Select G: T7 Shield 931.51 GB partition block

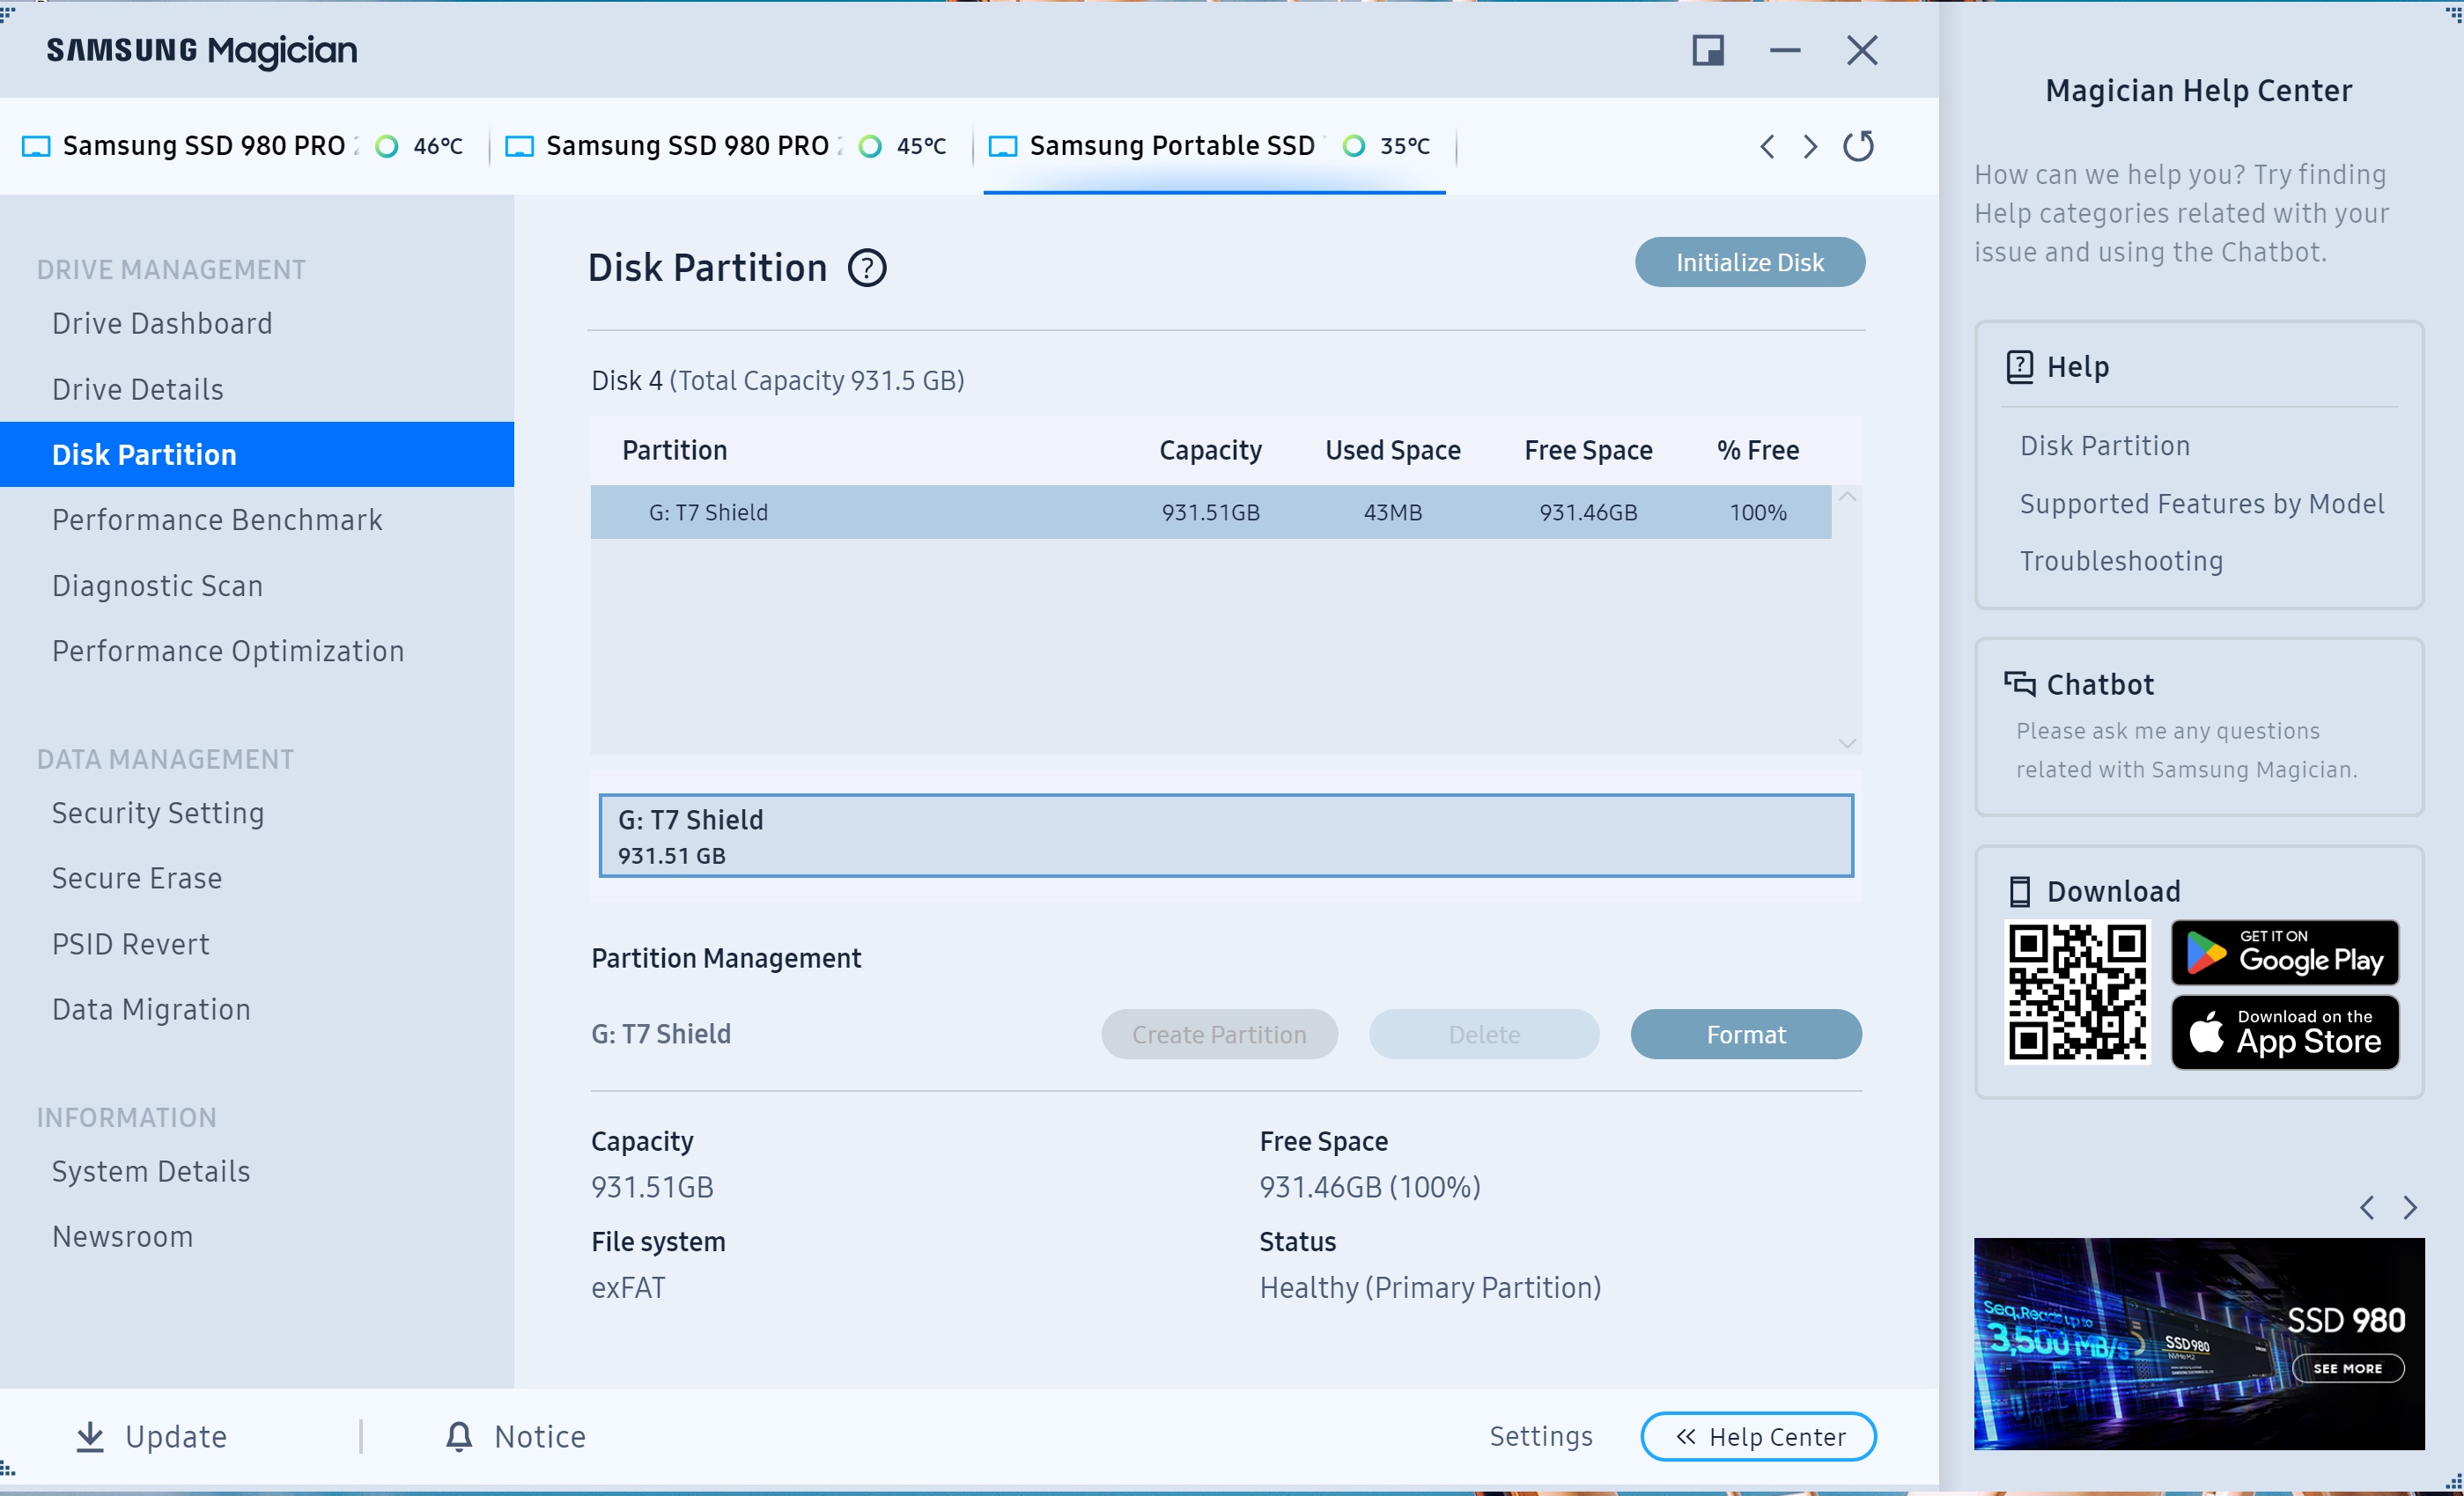tap(1226, 836)
